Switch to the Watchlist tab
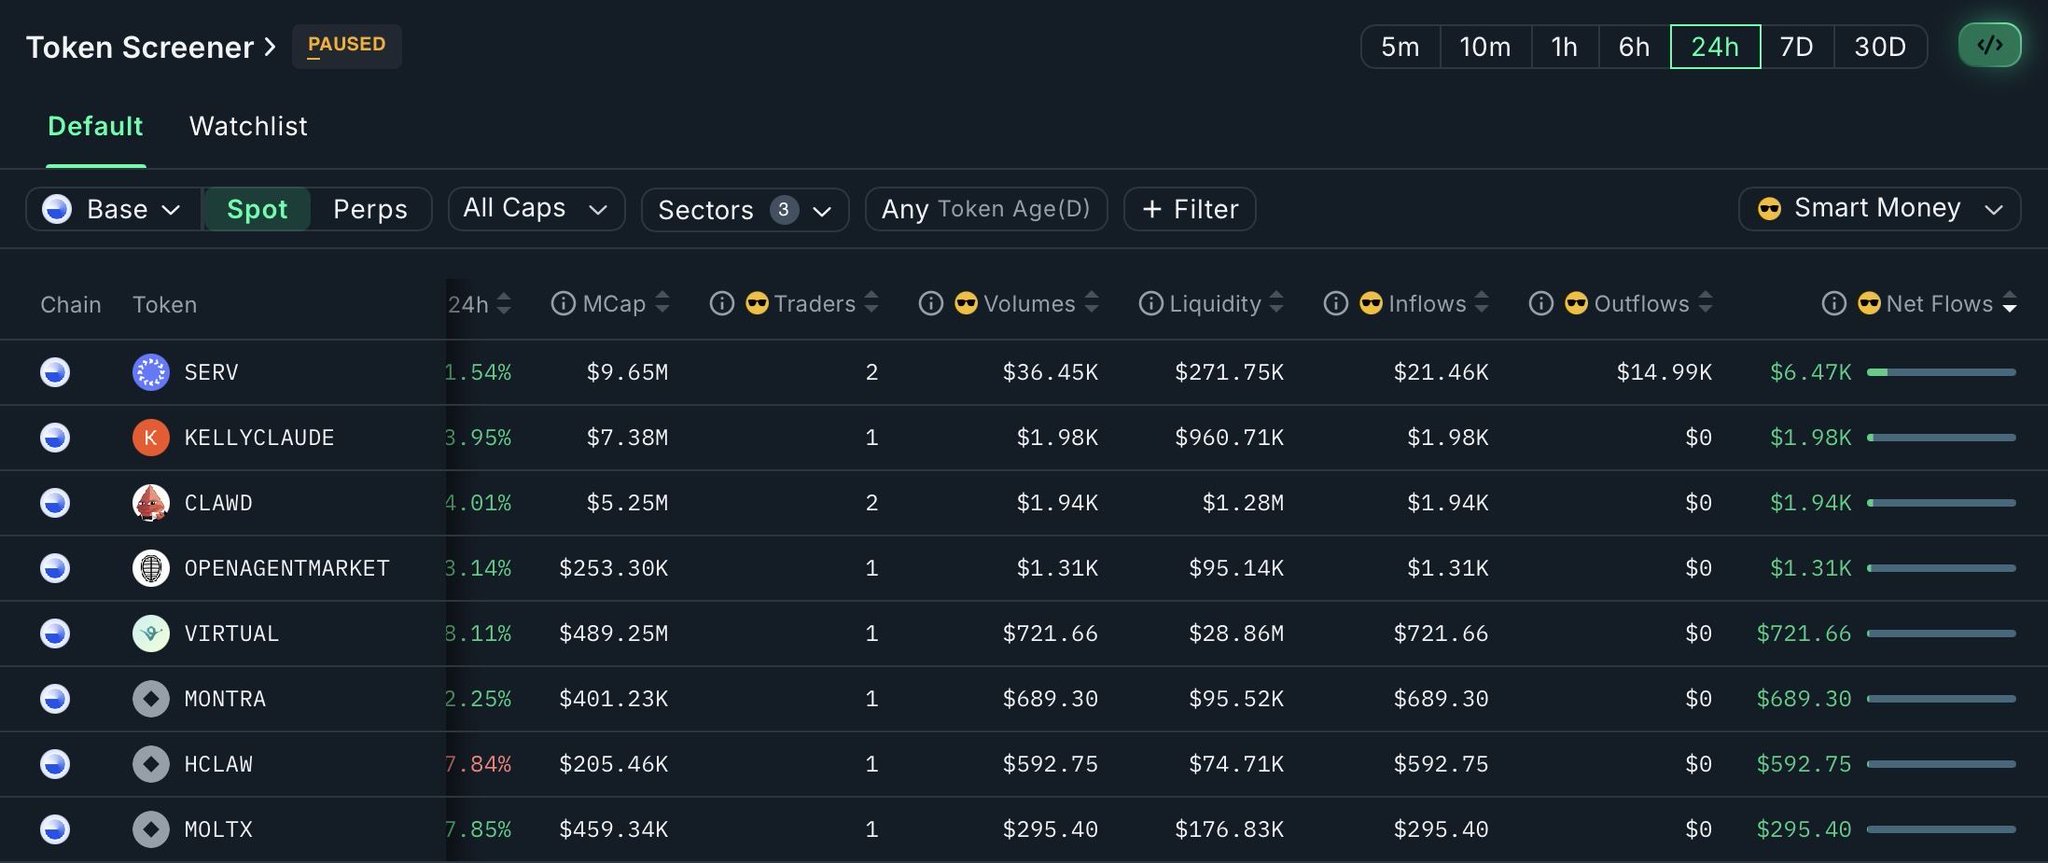This screenshot has width=2048, height=863. pos(248,126)
